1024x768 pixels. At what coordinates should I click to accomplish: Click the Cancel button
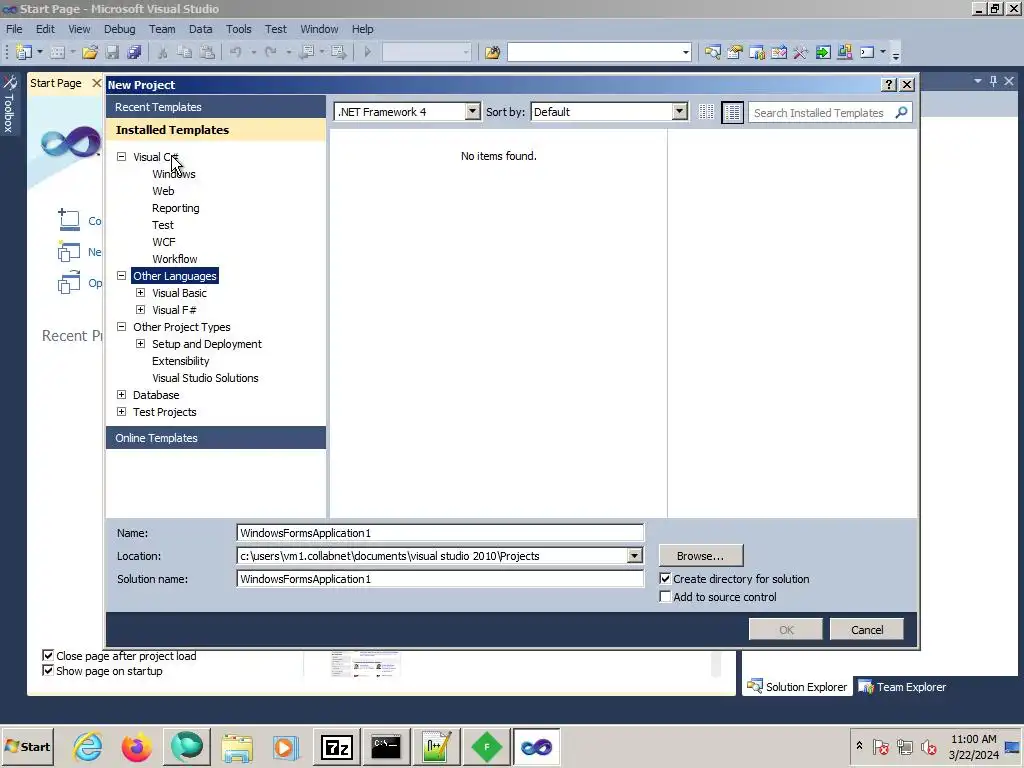[867, 630]
